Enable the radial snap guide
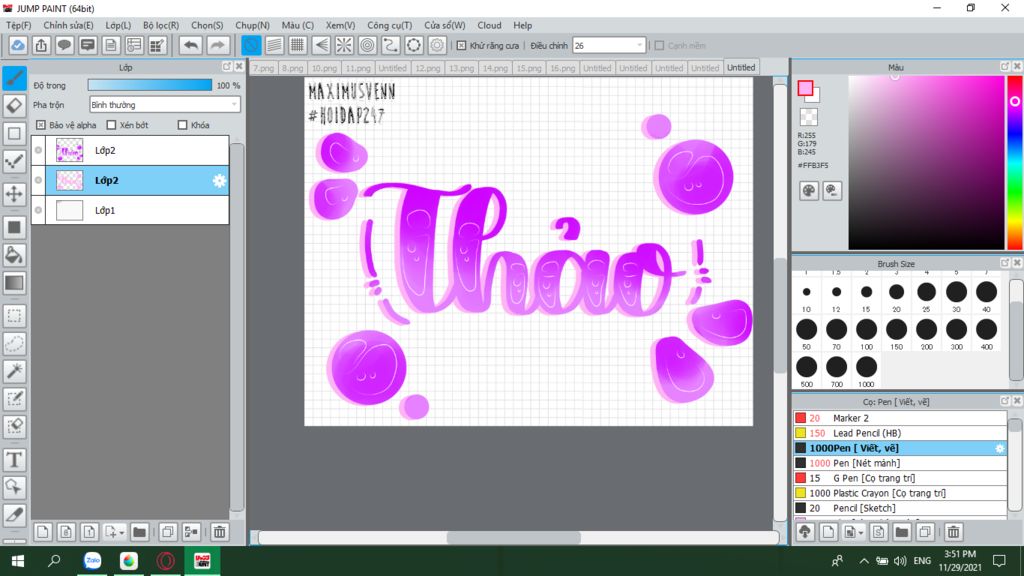Viewport: 1024px width, 576px height. click(344, 45)
